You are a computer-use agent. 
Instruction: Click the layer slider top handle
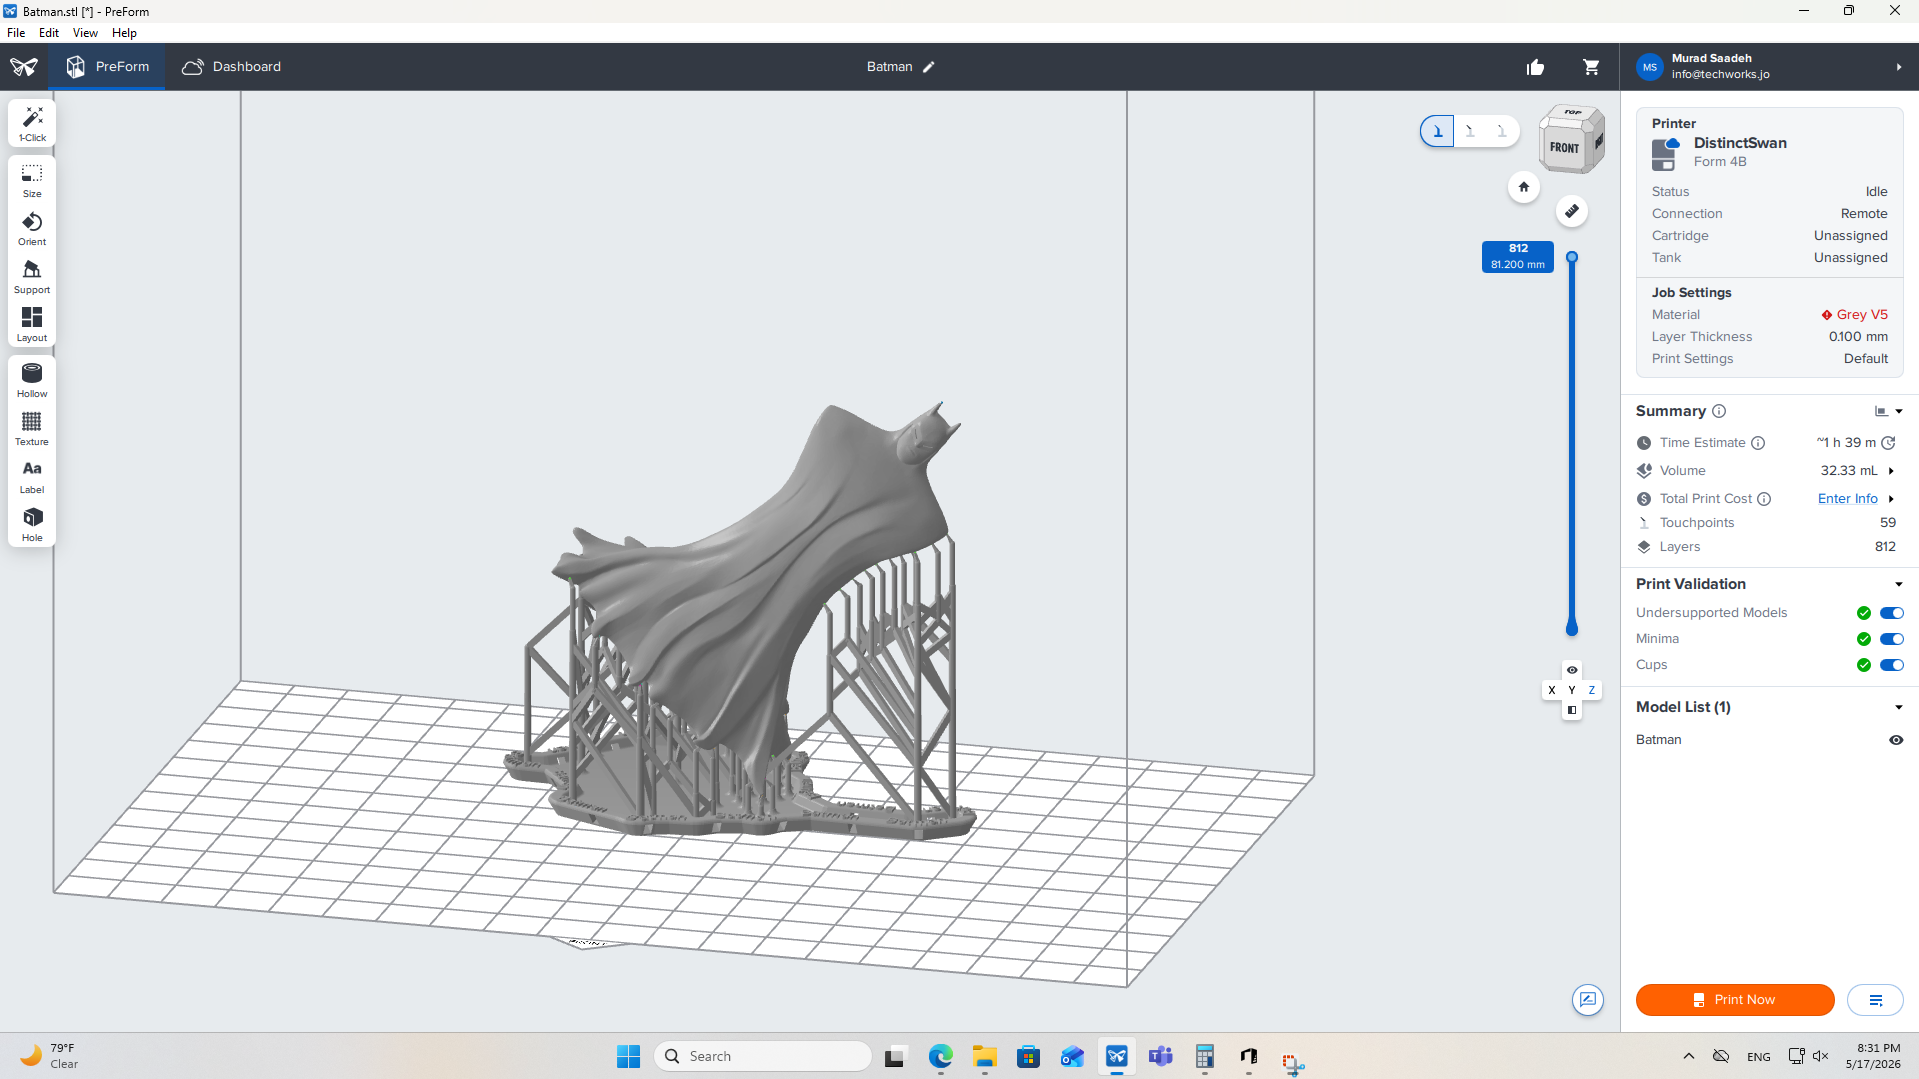pos(1572,257)
